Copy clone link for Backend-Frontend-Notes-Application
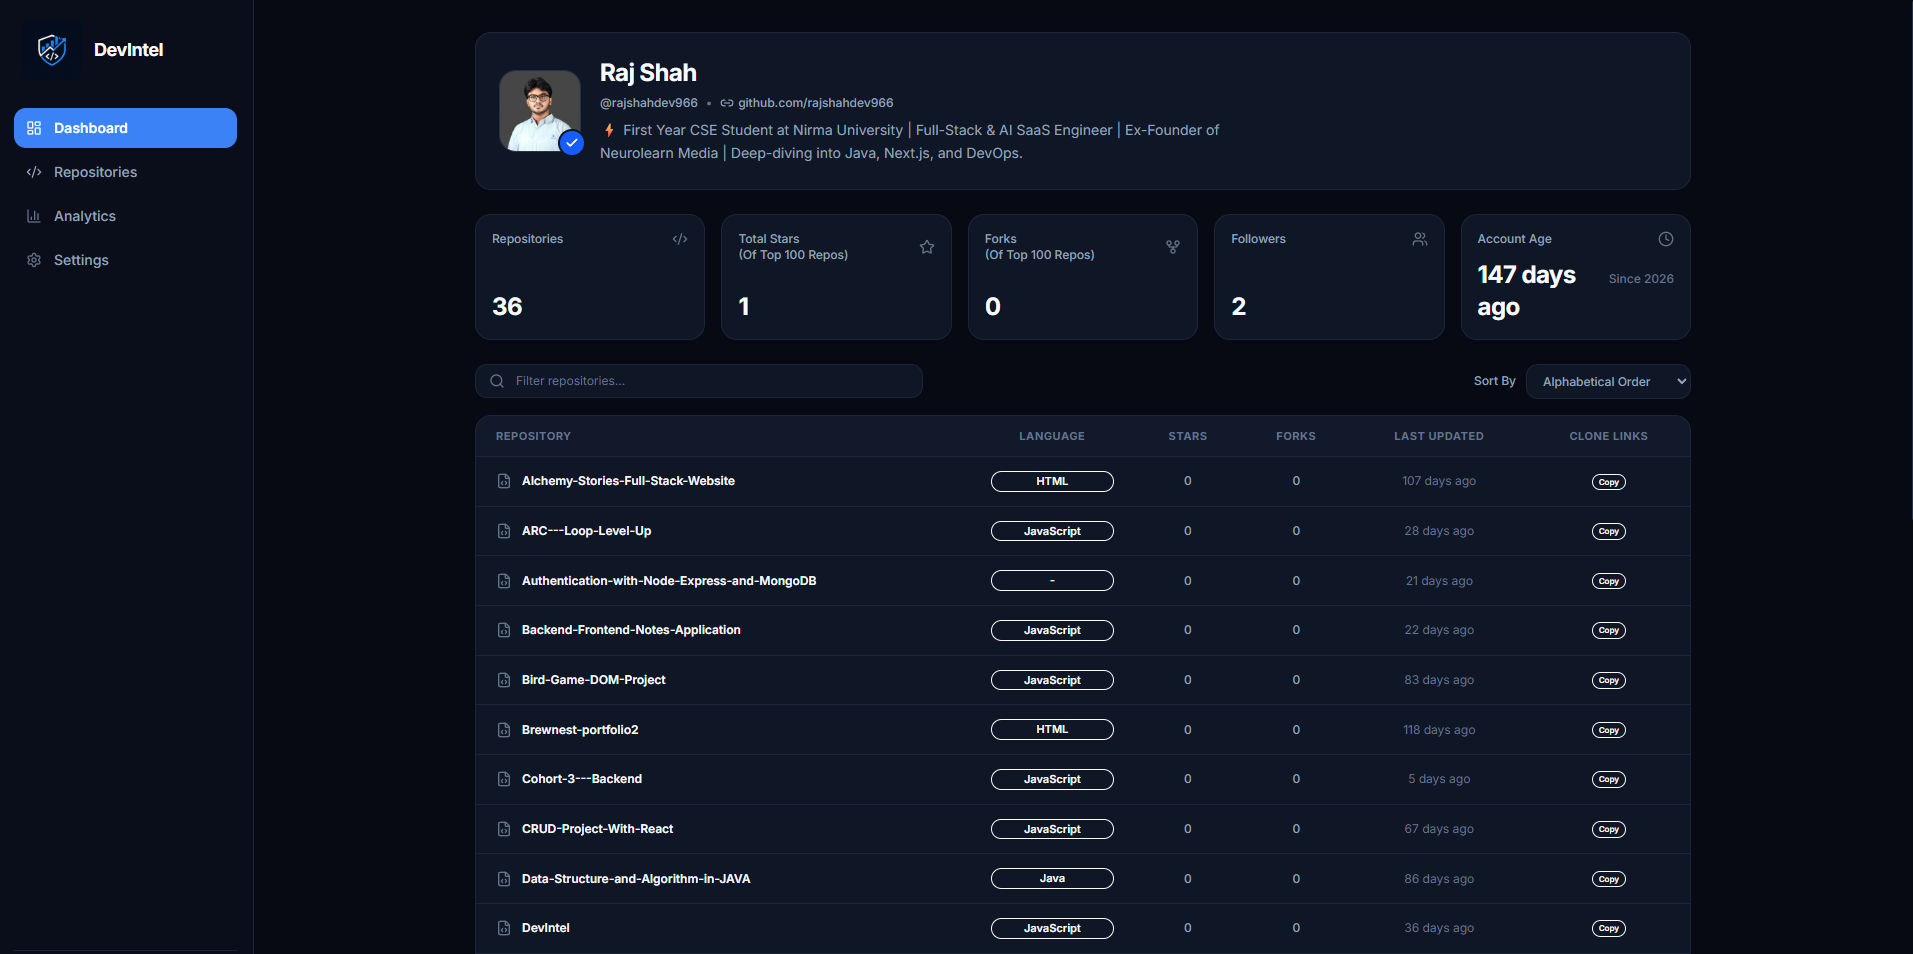 coord(1608,630)
